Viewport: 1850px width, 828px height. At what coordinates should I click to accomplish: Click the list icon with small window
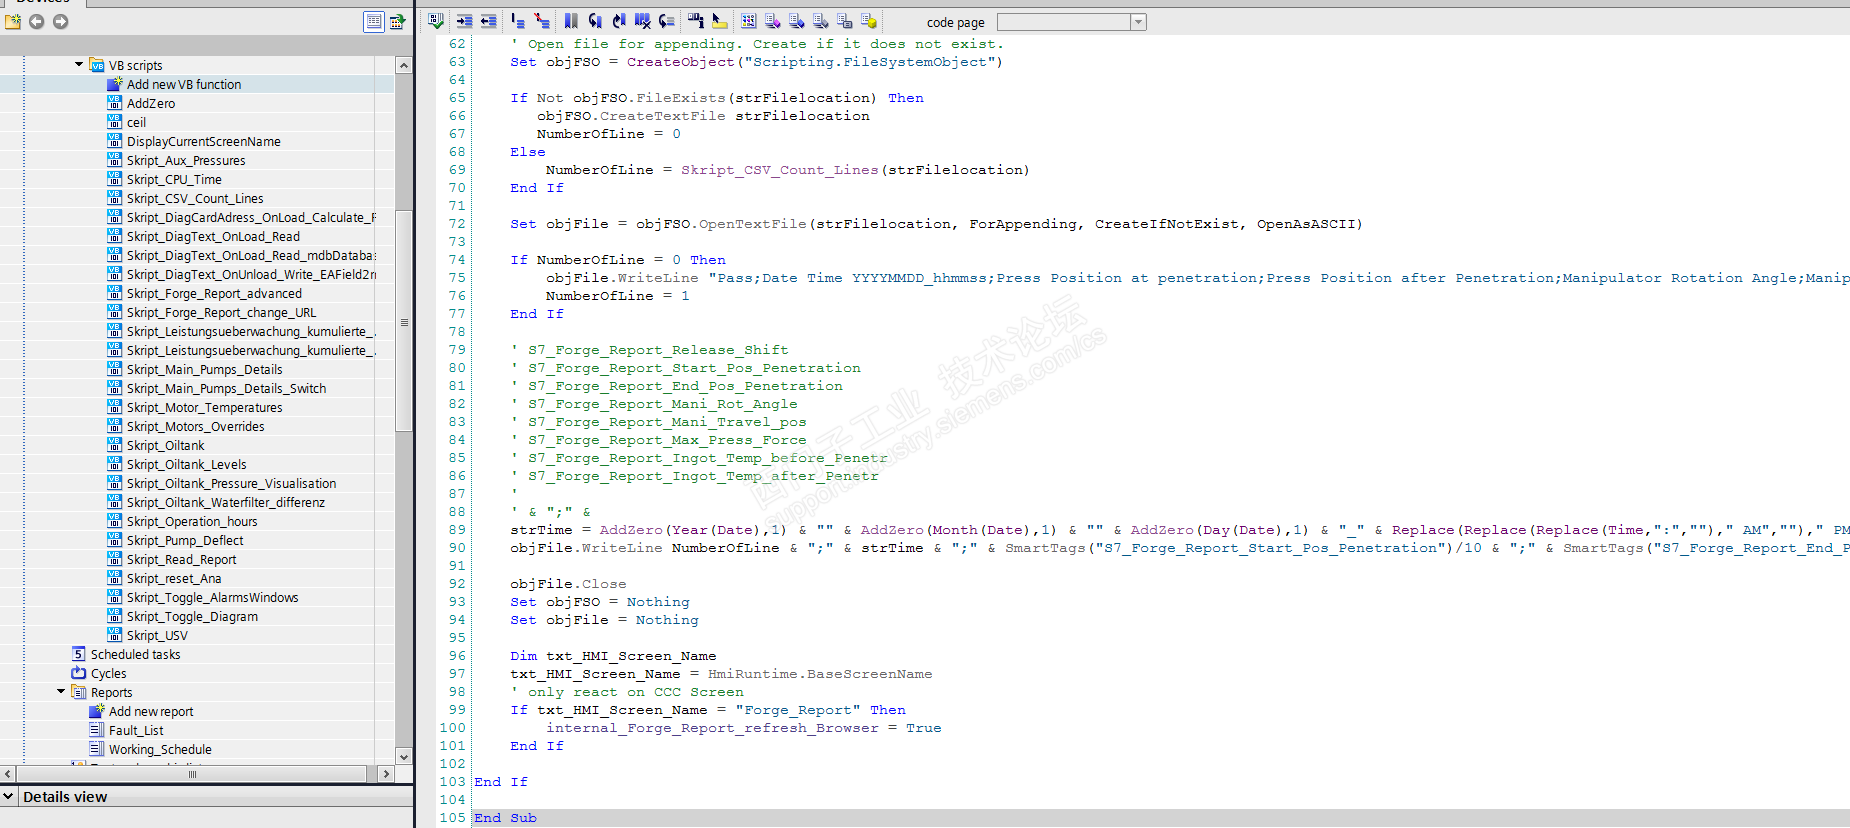(x=845, y=21)
